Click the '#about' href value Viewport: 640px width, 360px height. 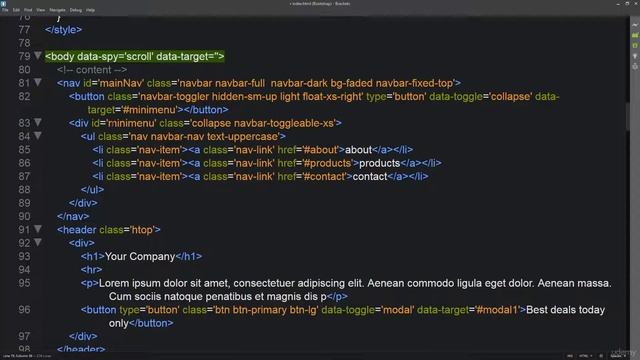pos(321,150)
